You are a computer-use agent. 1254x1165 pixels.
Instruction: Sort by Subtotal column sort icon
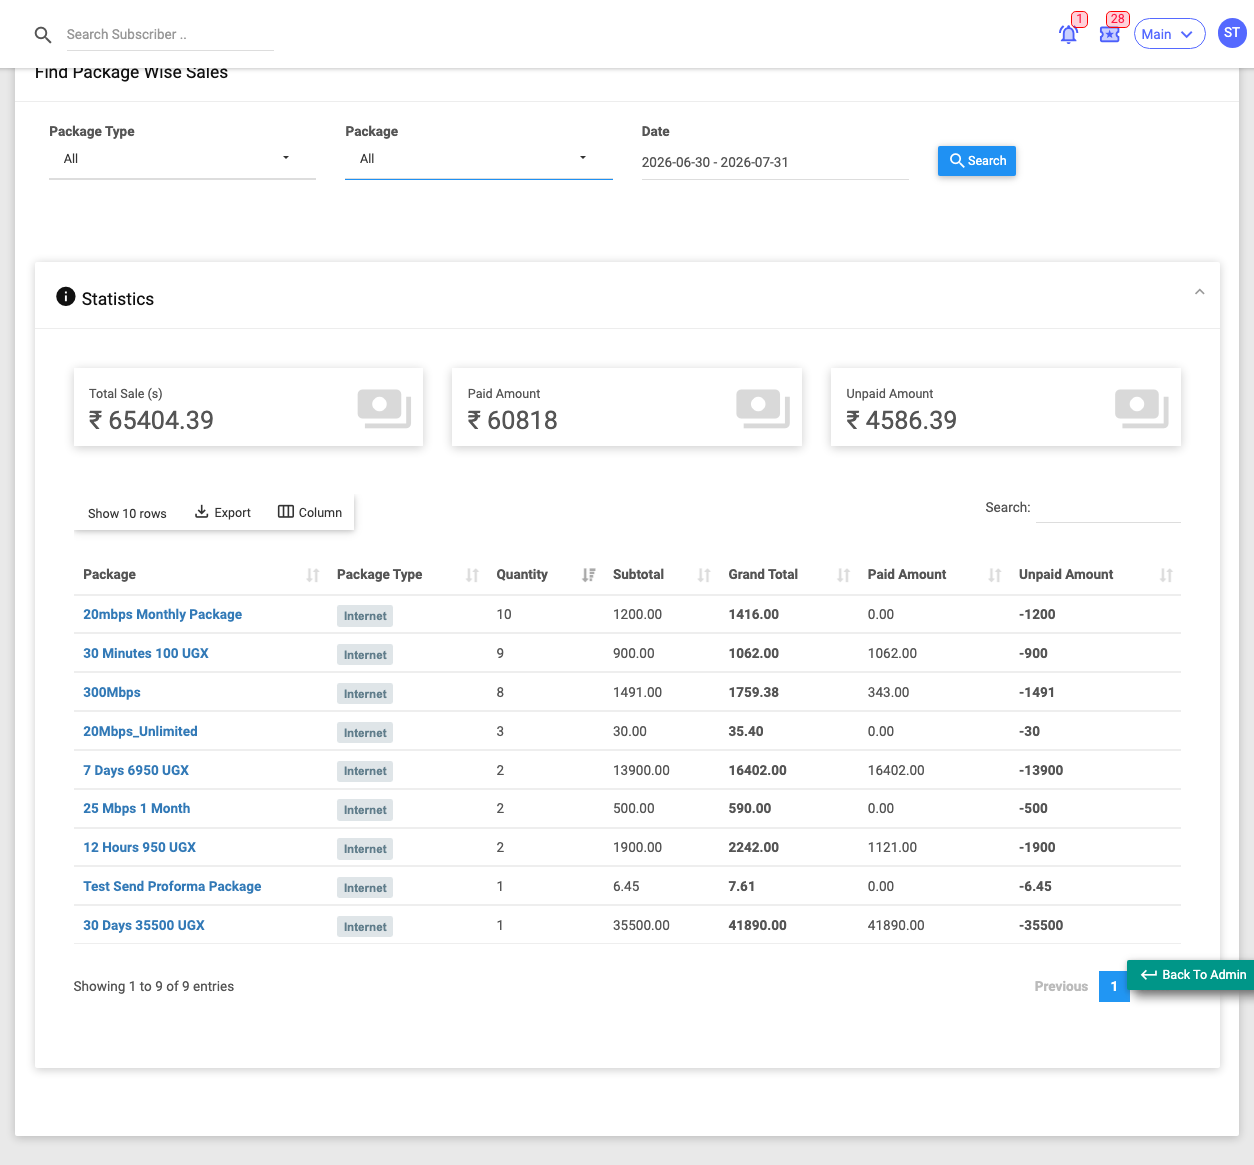(704, 575)
